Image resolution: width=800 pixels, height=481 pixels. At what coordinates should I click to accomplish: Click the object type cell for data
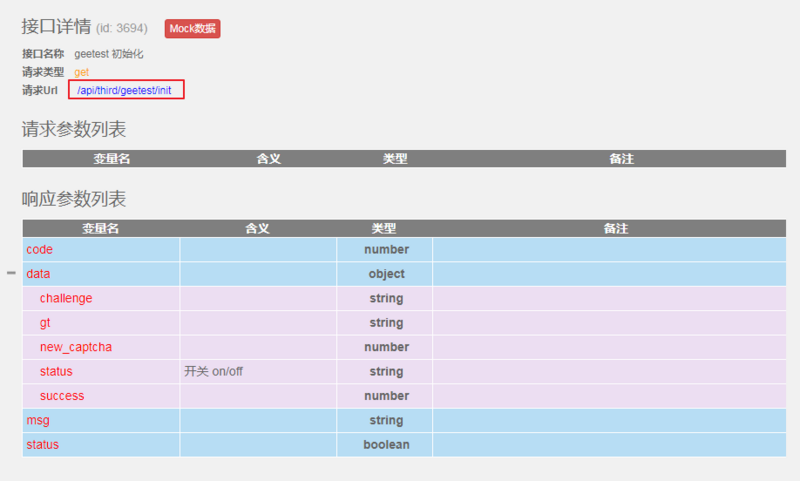click(x=386, y=273)
